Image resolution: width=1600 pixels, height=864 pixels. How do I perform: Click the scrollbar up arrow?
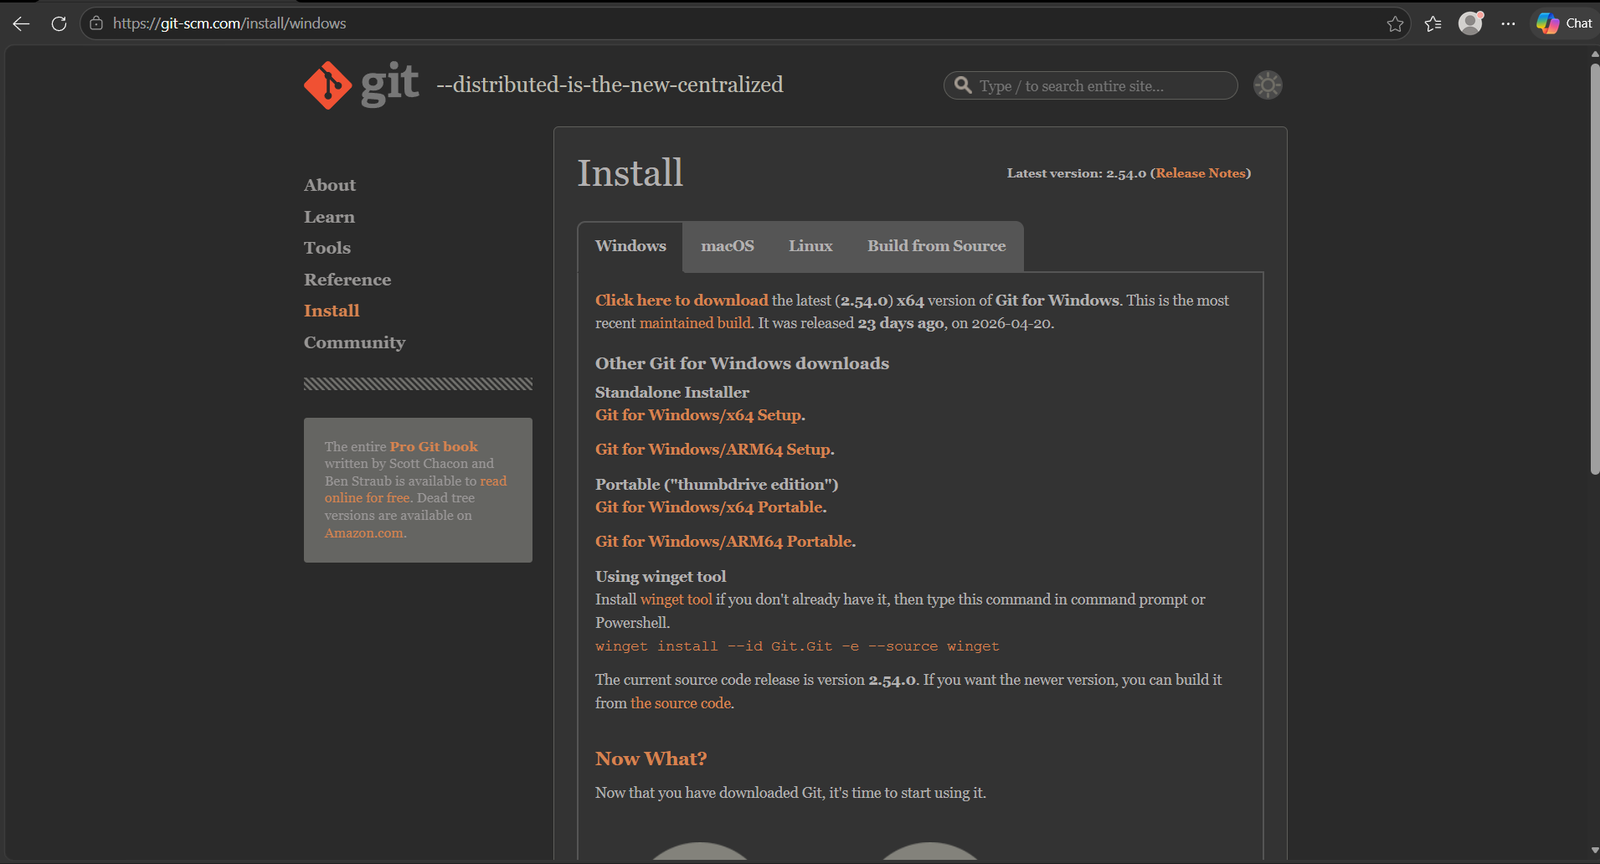pos(1594,54)
